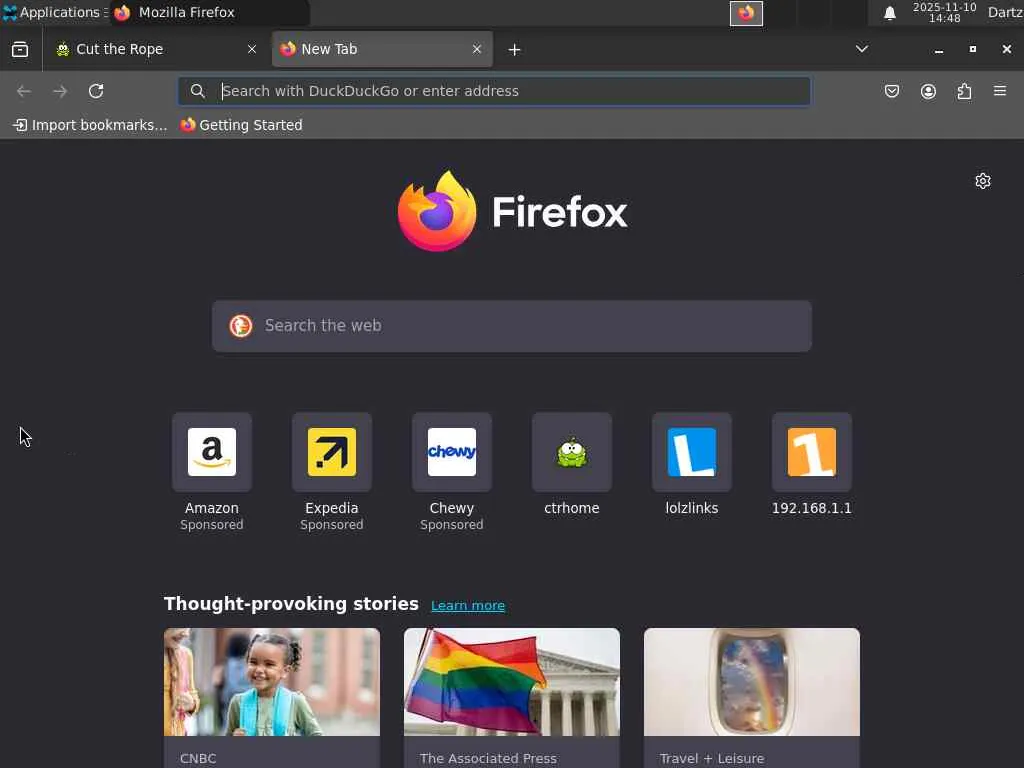Open the Pocket save icon
1024x768 pixels.
(891, 91)
